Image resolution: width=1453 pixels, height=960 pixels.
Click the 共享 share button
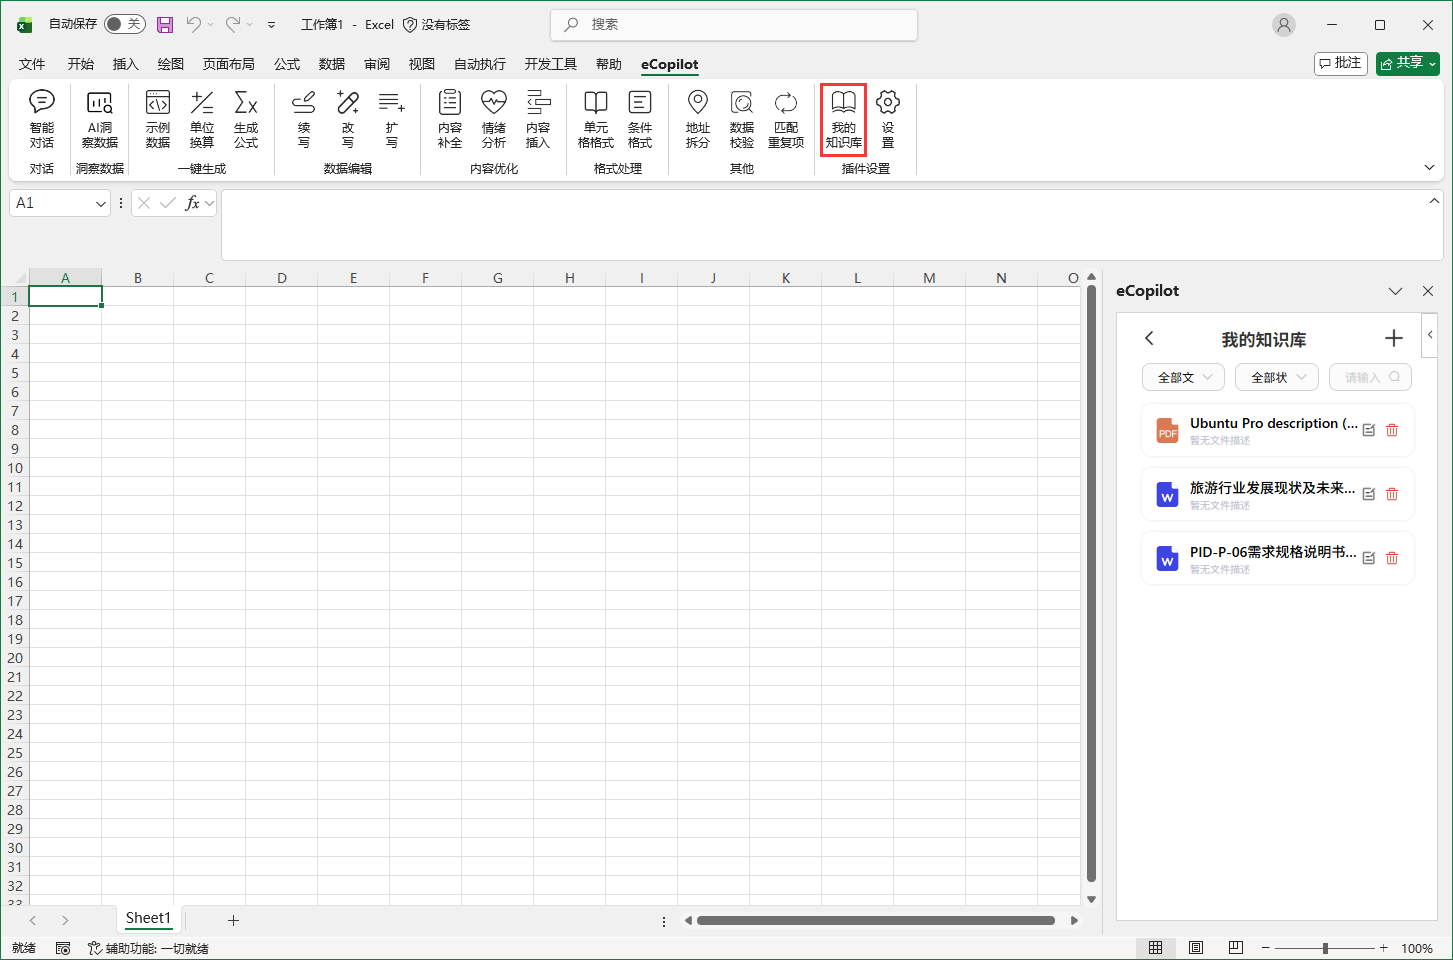click(x=1407, y=63)
